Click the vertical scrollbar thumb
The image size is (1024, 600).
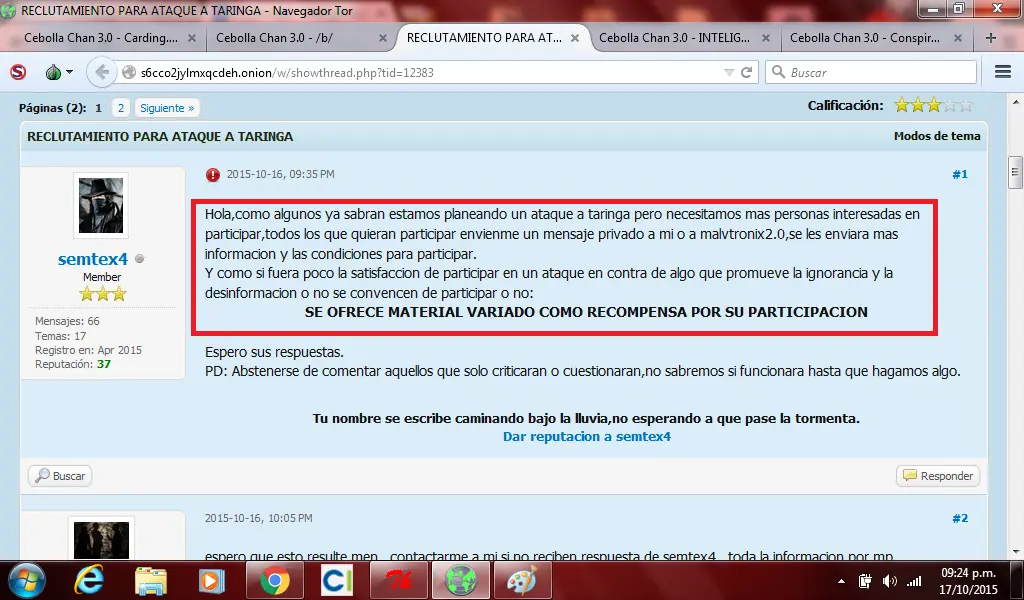tap(1015, 172)
